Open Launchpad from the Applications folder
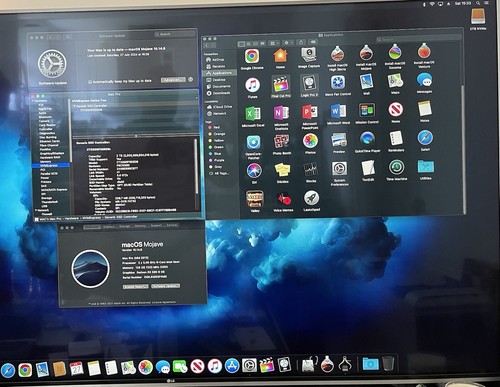Viewport: 500px width, 387px height. click(311, 198)
